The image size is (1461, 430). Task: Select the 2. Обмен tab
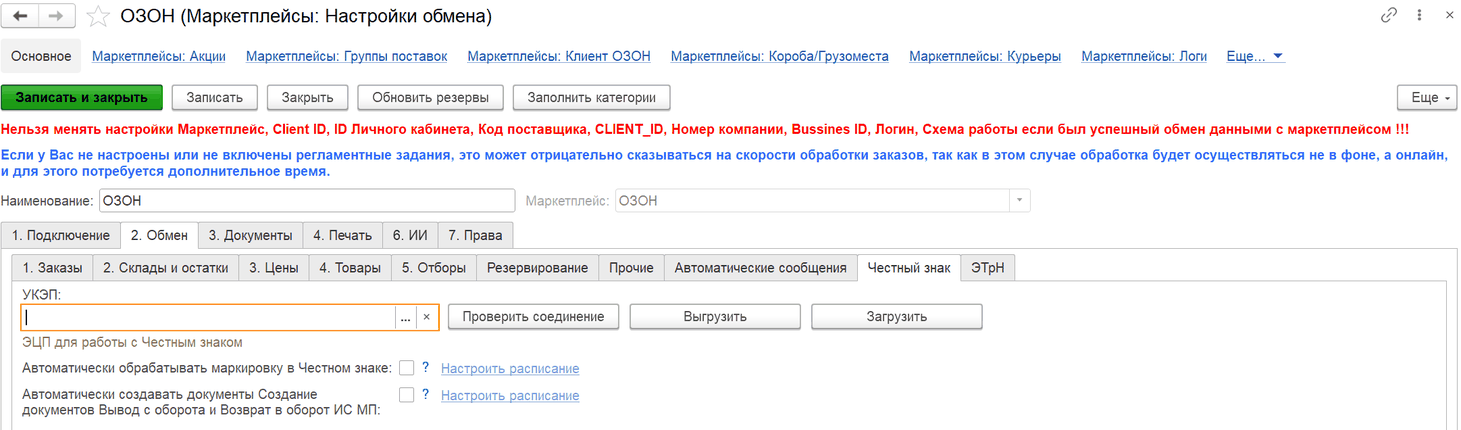[x=159, y=235]
